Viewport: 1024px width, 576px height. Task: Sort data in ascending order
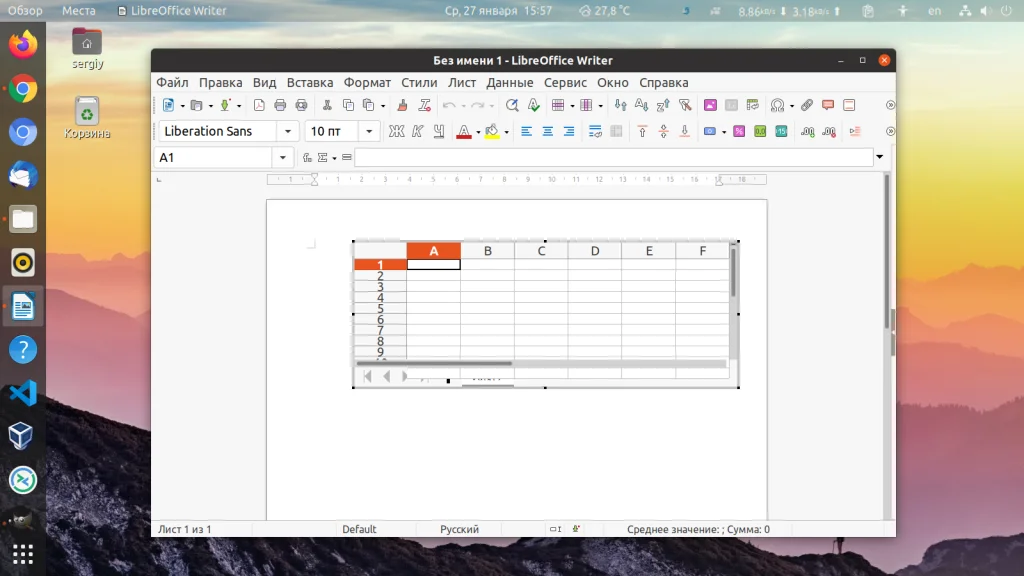click(642, 104)
